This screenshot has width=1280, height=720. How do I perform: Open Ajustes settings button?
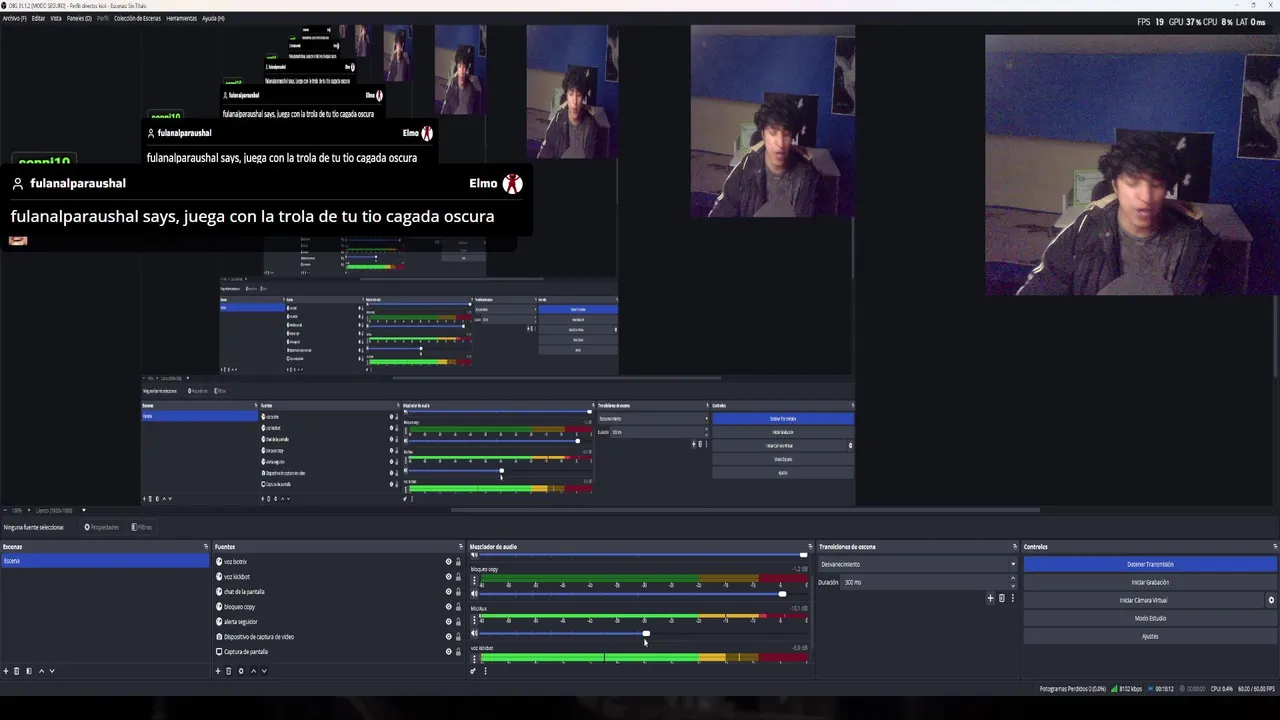click(1150, 636)
